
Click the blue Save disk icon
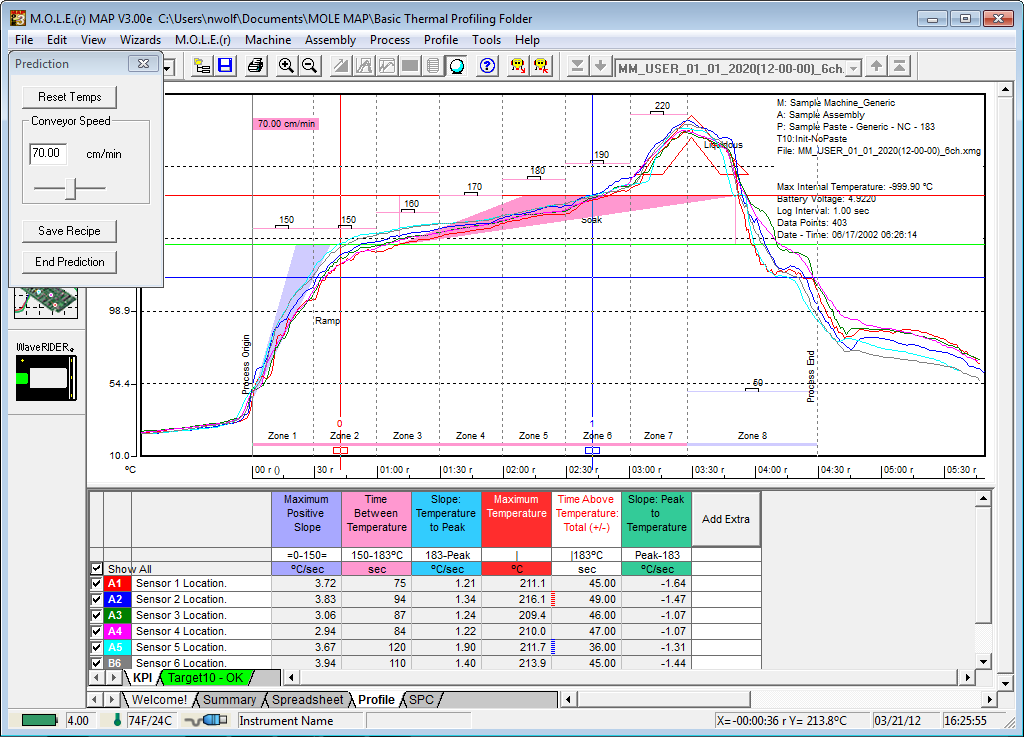click(225, 66)
